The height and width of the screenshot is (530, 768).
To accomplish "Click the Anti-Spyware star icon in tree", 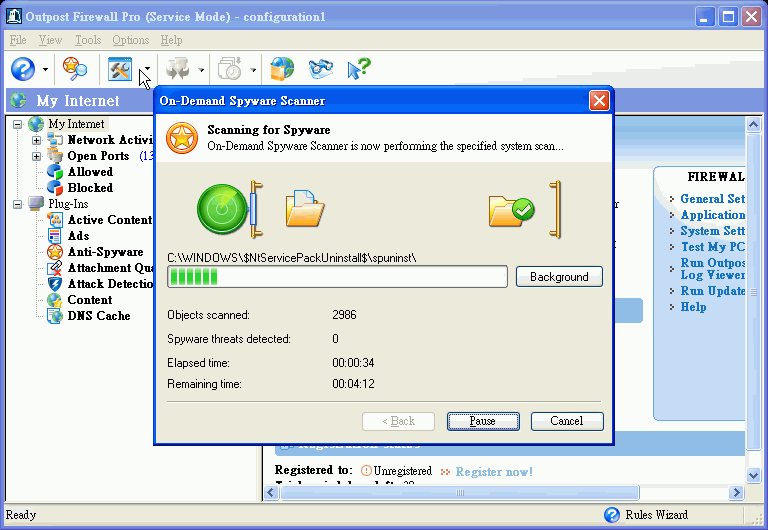I will point(55,252).
